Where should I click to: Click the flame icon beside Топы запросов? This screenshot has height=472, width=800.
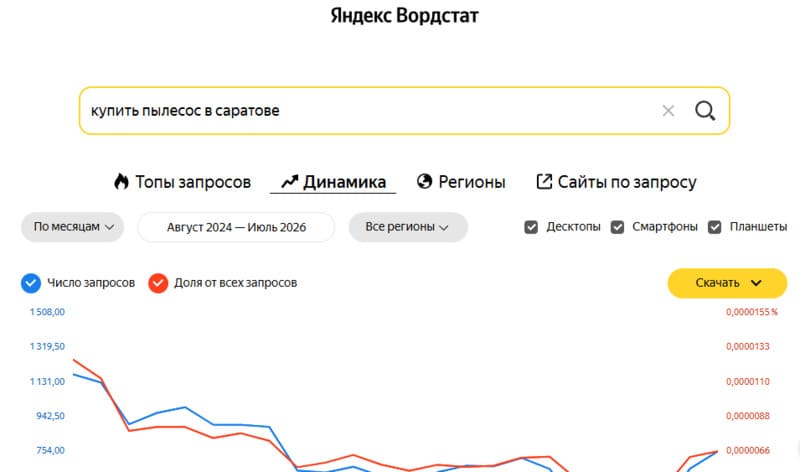121,181
